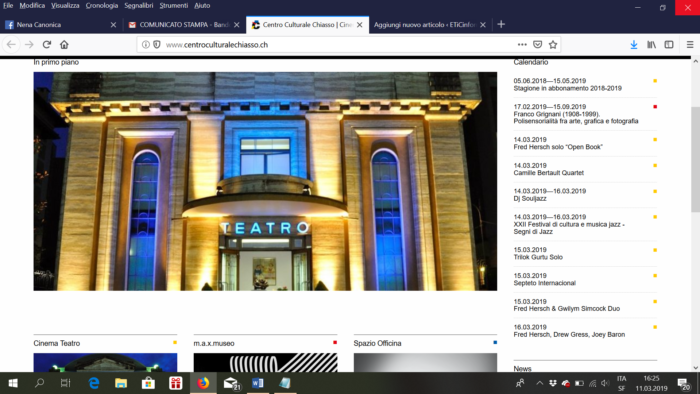Open the Segnalibri menu
Screen dimensions: 700x394
coord(138,5)
